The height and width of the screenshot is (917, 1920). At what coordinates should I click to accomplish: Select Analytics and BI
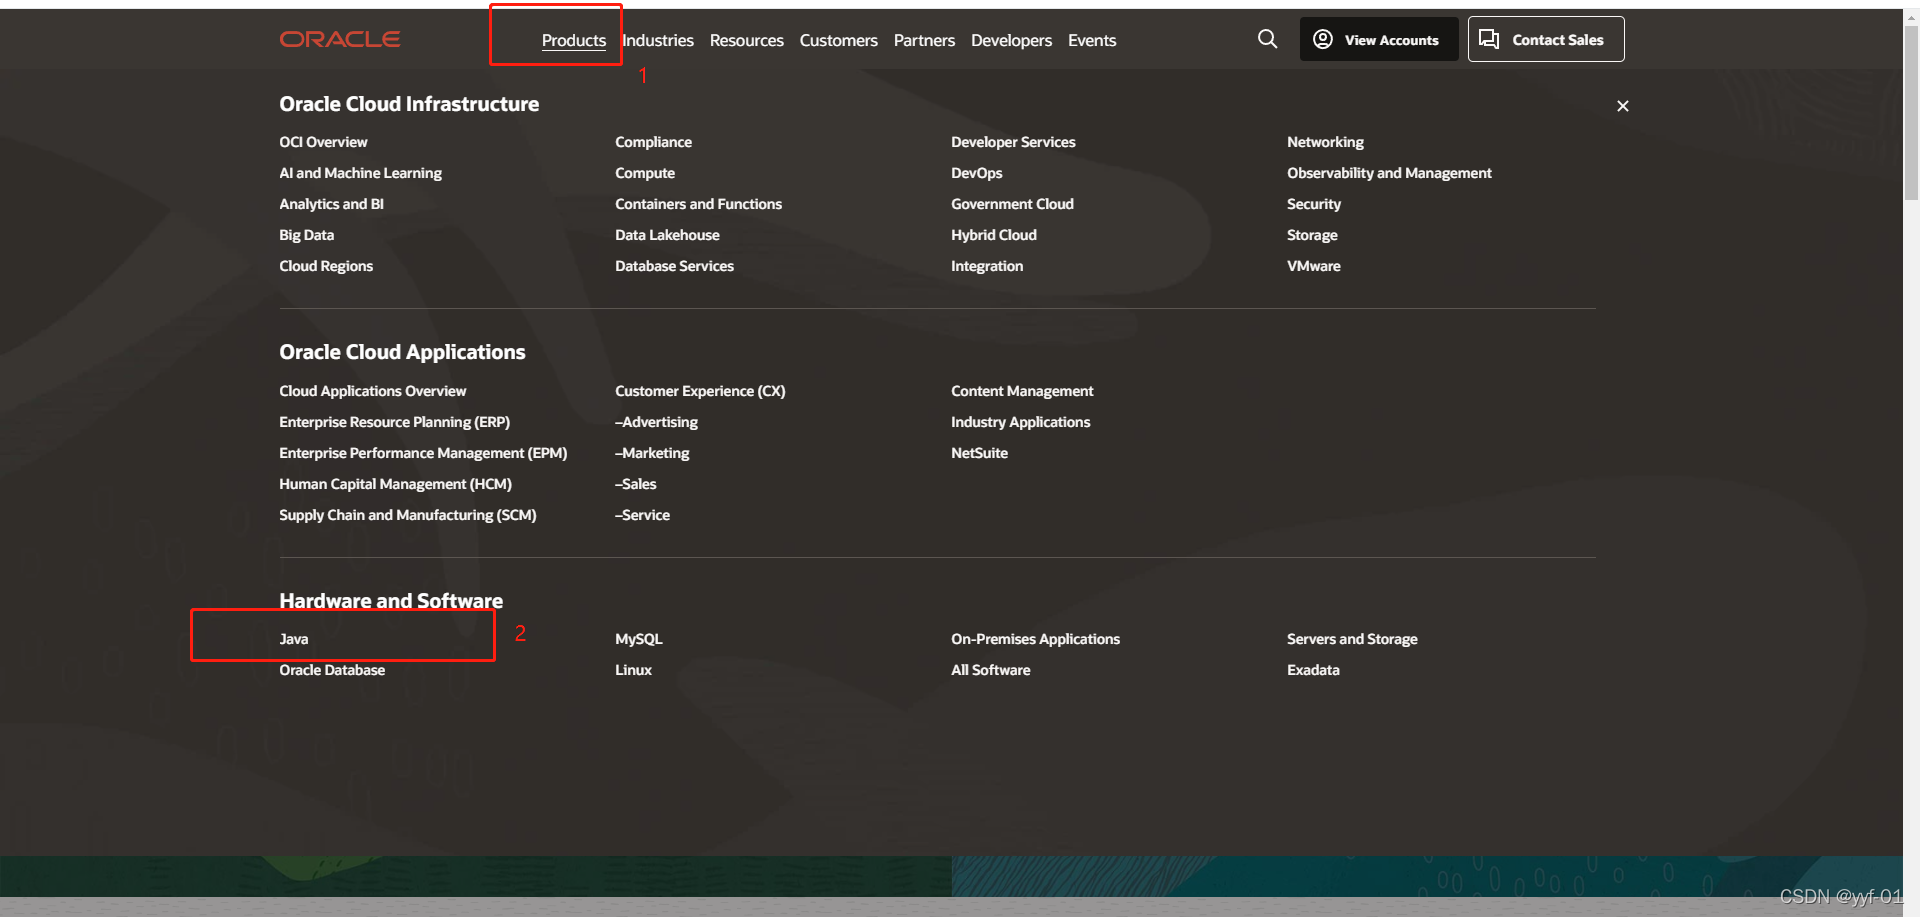(331, 204)
